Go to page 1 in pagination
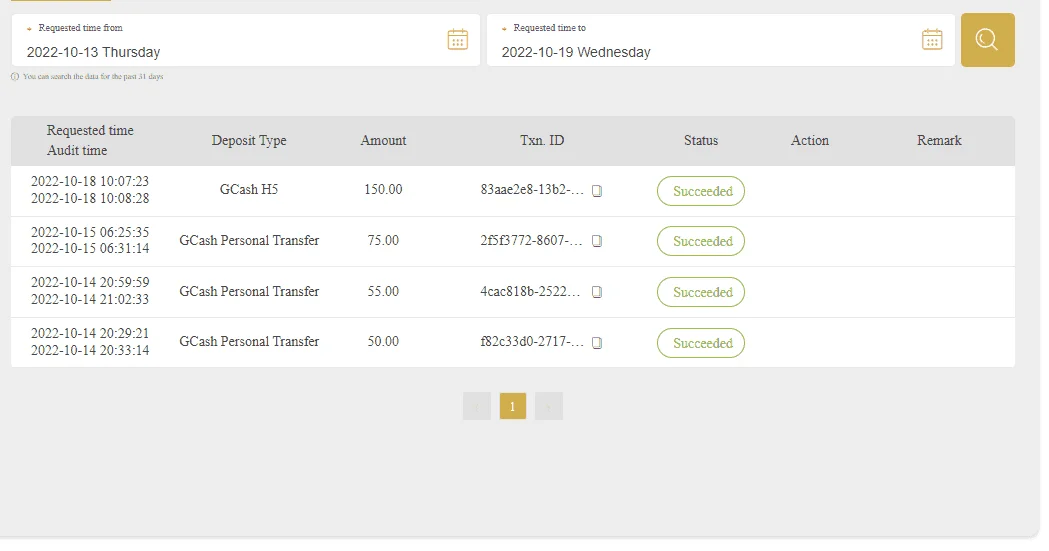The width and height of the screenshot is (1049, 551). pos(512,406)
